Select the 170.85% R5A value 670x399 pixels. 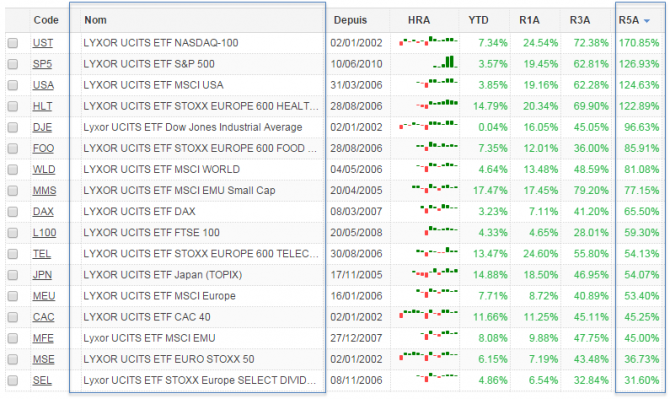point(639,43)
